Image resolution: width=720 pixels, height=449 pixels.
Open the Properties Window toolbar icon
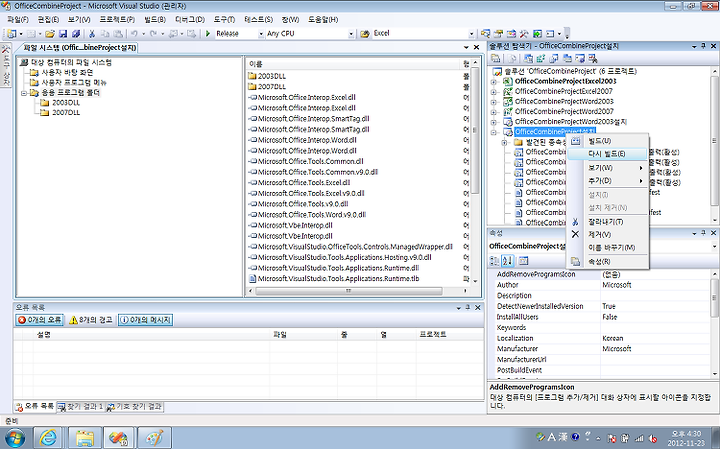coord(498,34)
